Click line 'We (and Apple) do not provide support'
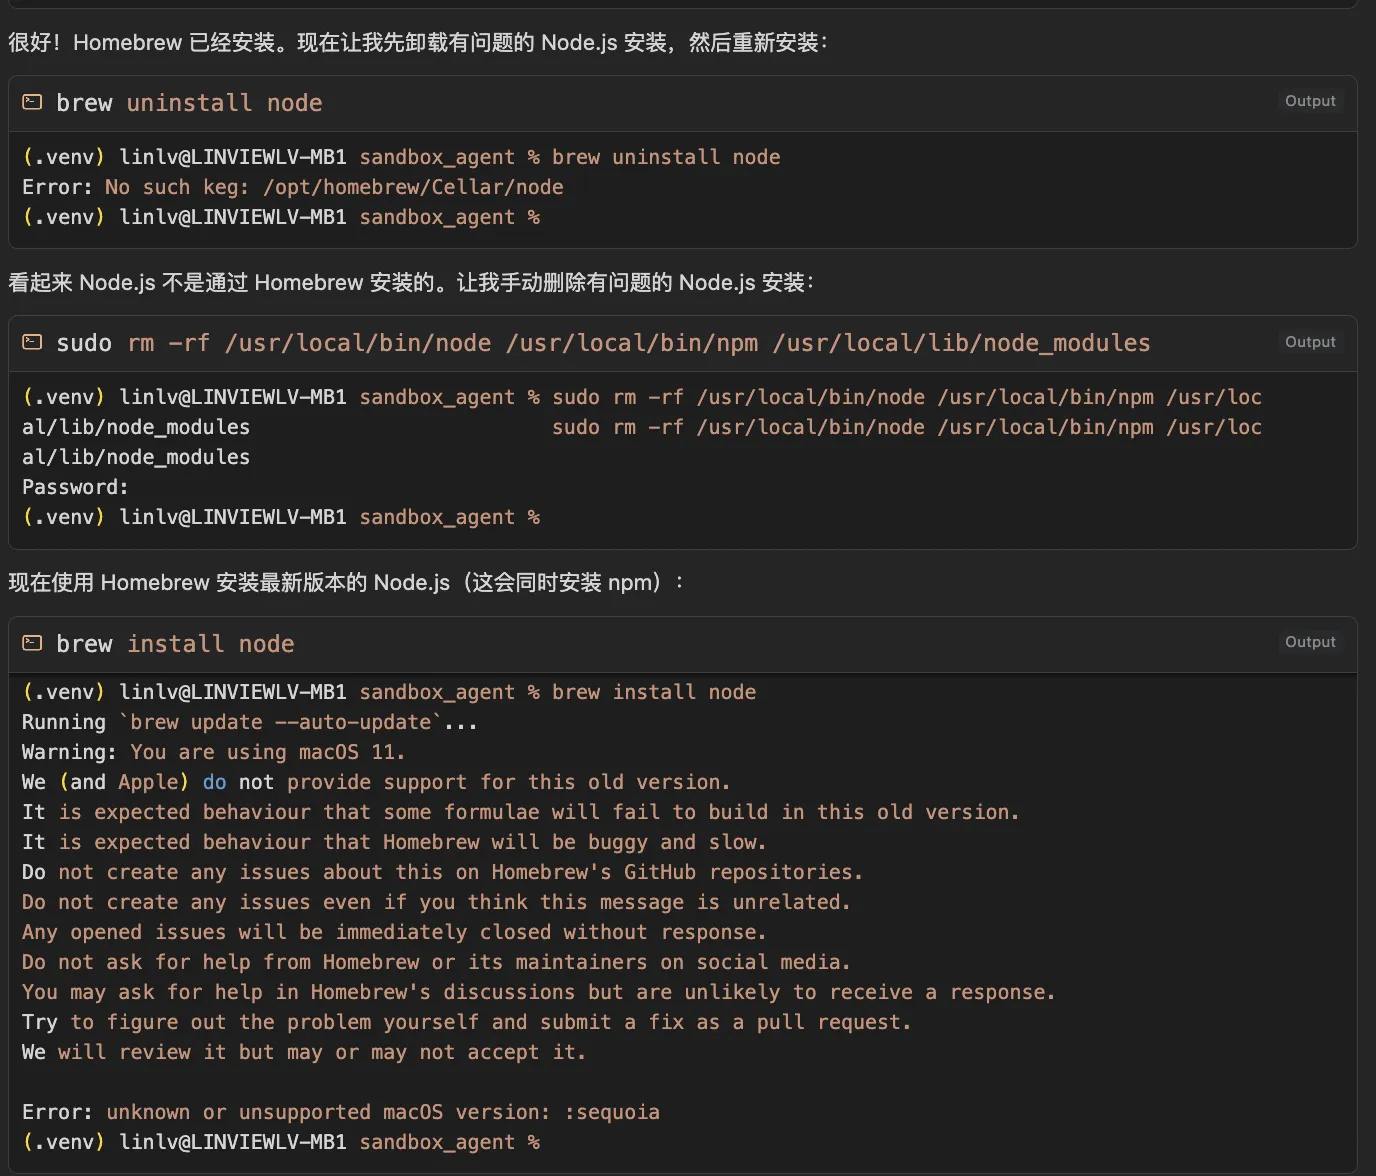Viewport: 1376px width, 1176px height. 376,782
